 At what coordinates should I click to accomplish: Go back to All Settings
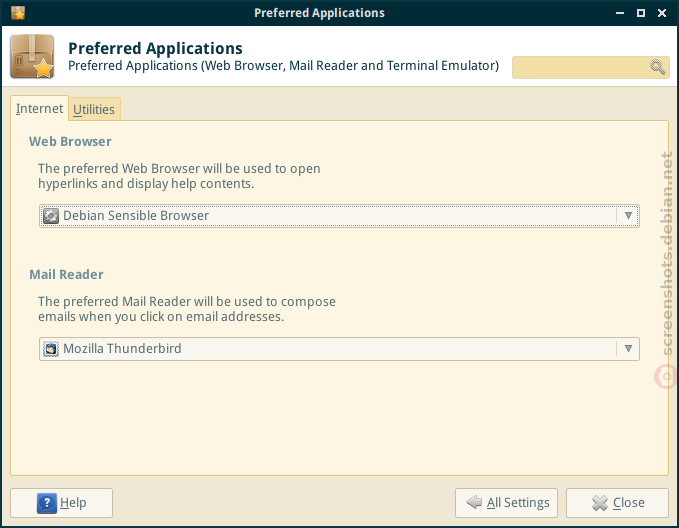(506, 503)
